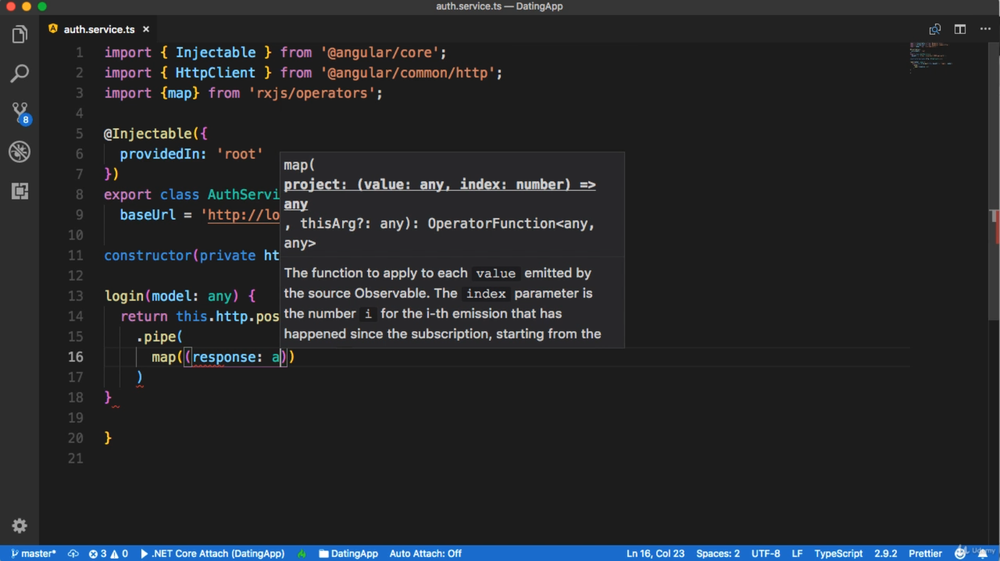This screenshot has width=1000, height=561.
Task: Split the editor with the split icon
Action: [x=960, y=29]
